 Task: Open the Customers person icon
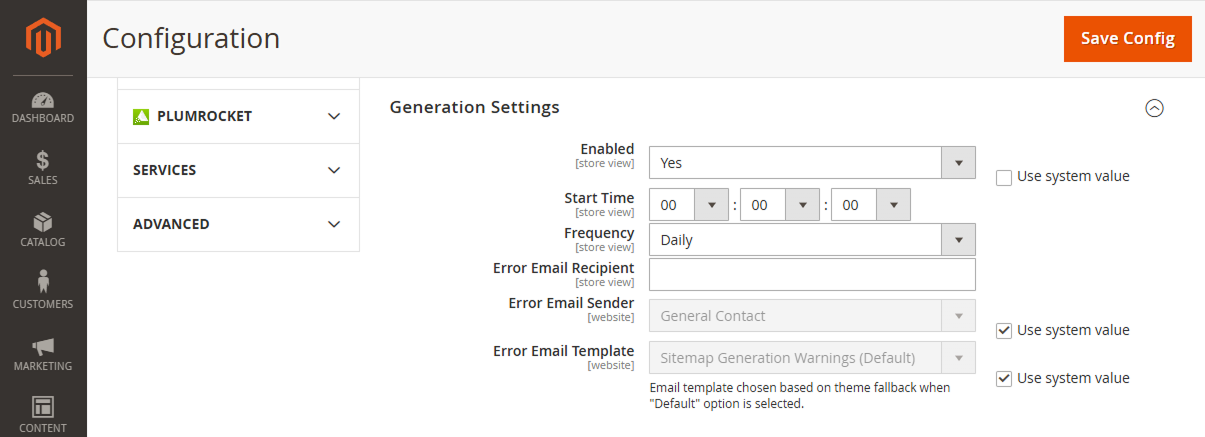[43, 282]
